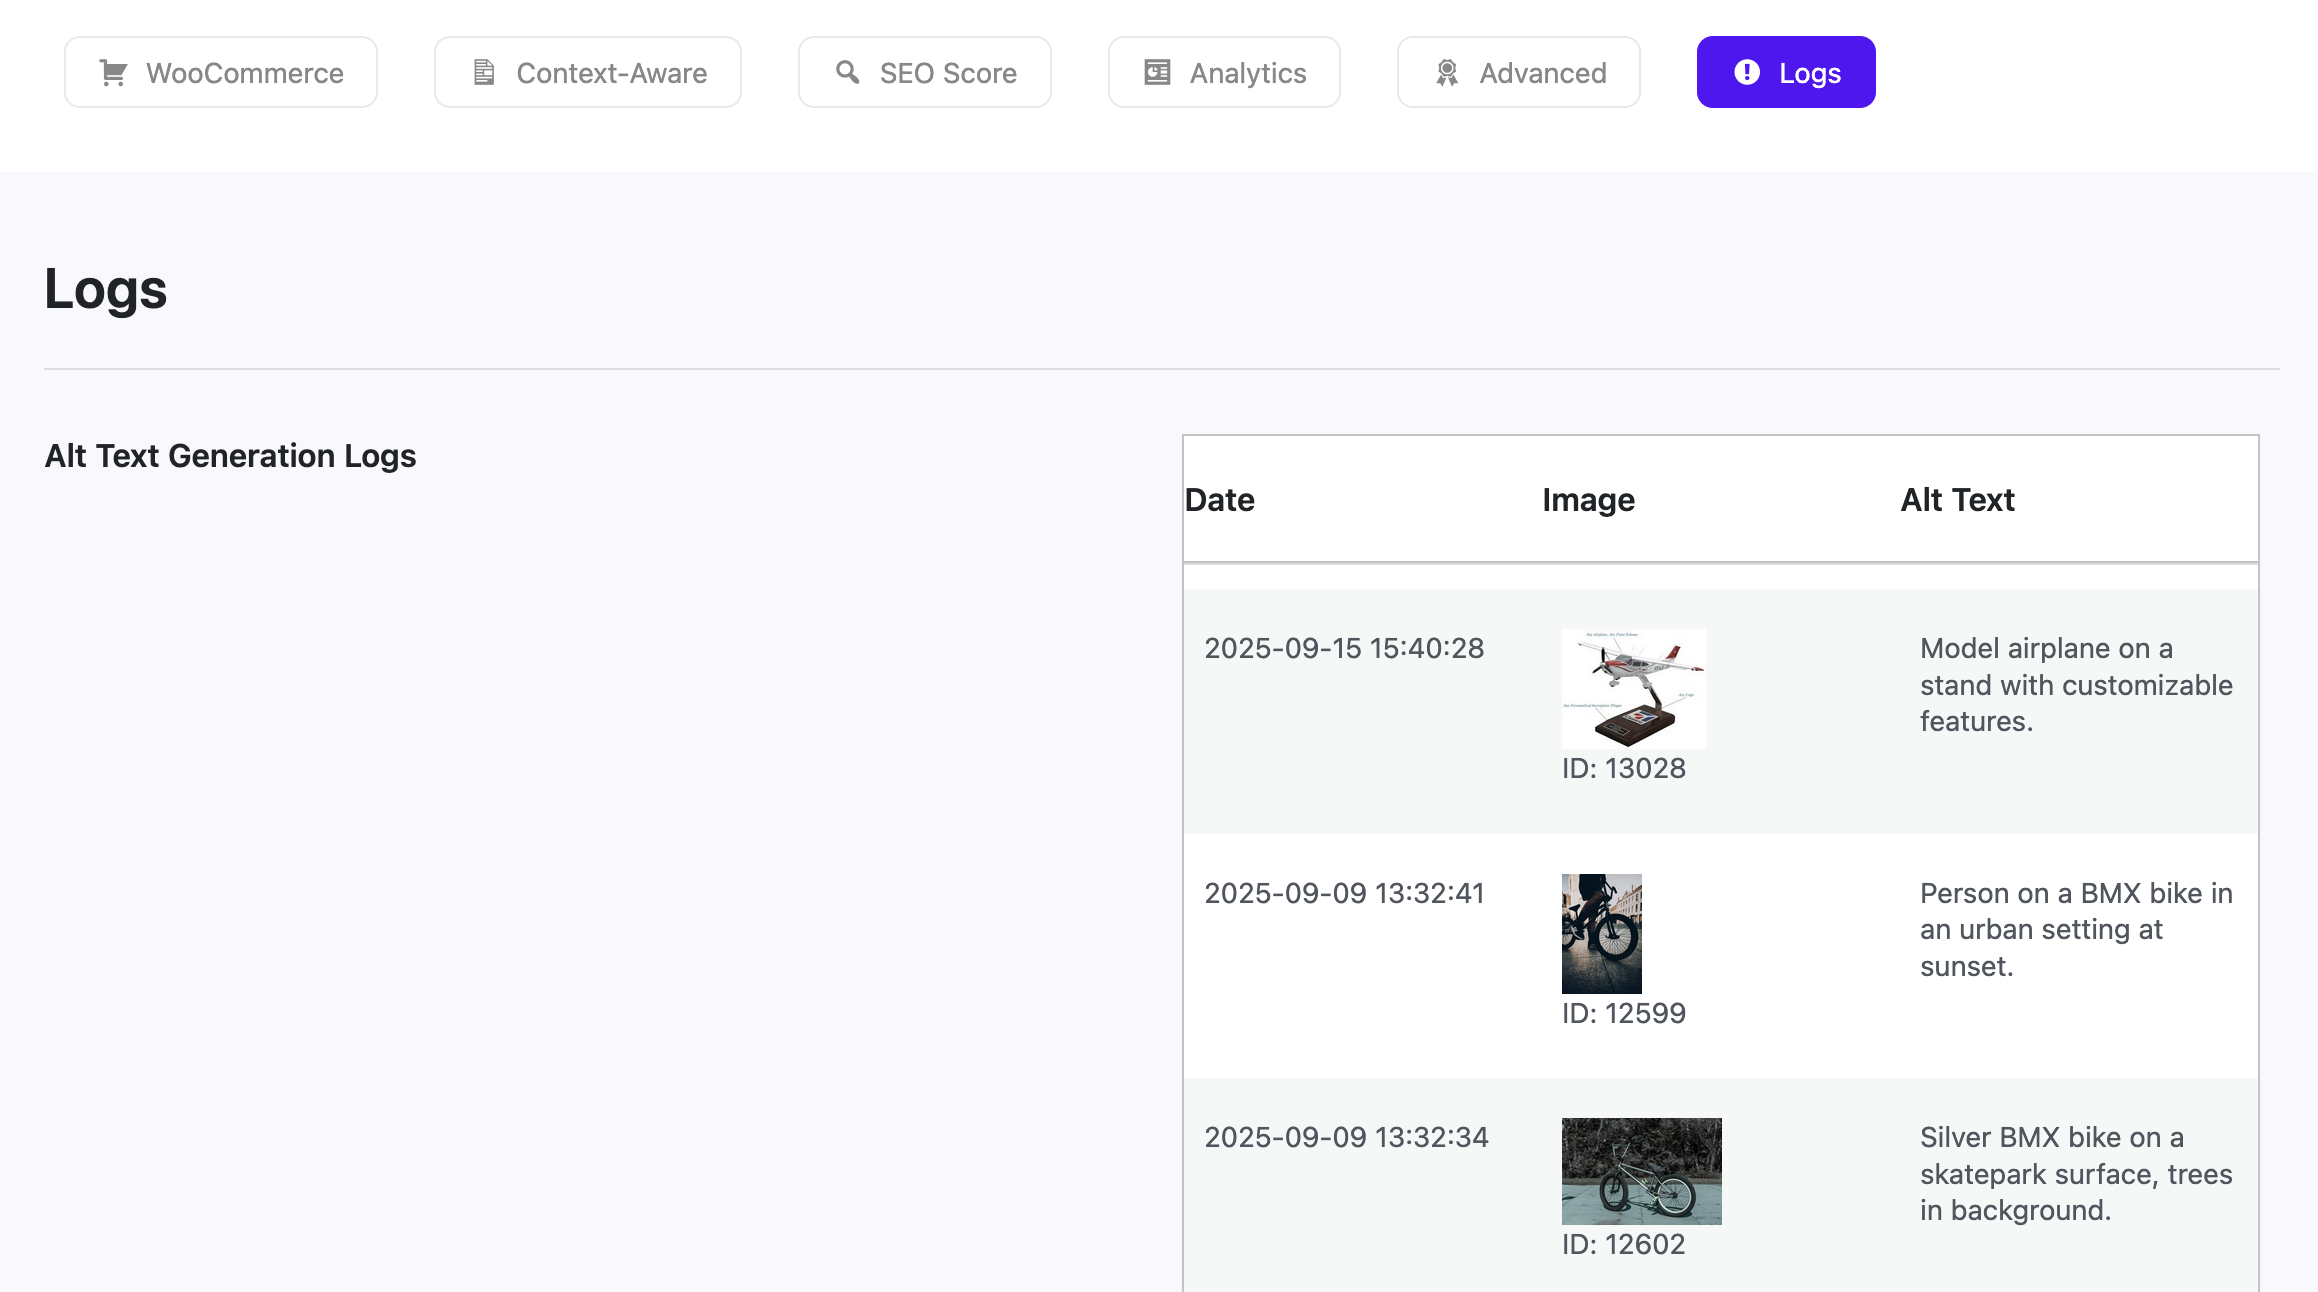Open the model airplane thumbnail
This screenshot has width=2318, height=1292.
tap(1633, 689)
